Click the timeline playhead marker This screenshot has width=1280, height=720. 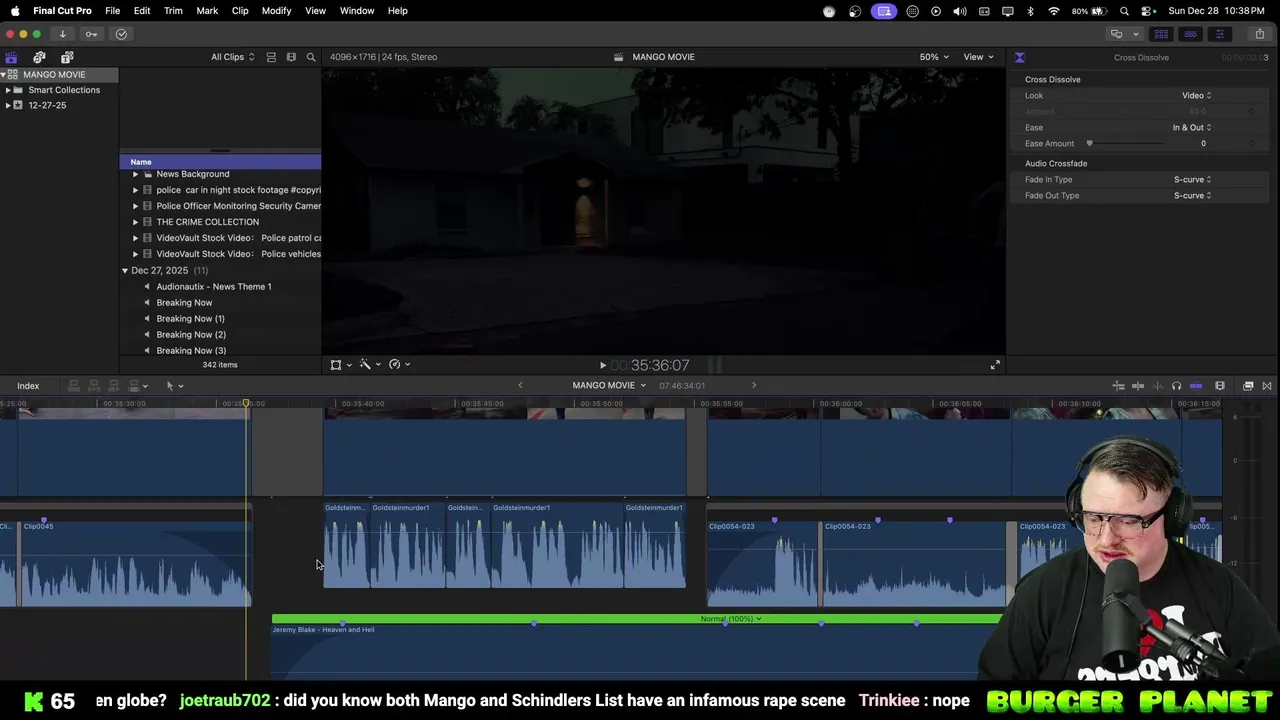click(x=246, y=403)
